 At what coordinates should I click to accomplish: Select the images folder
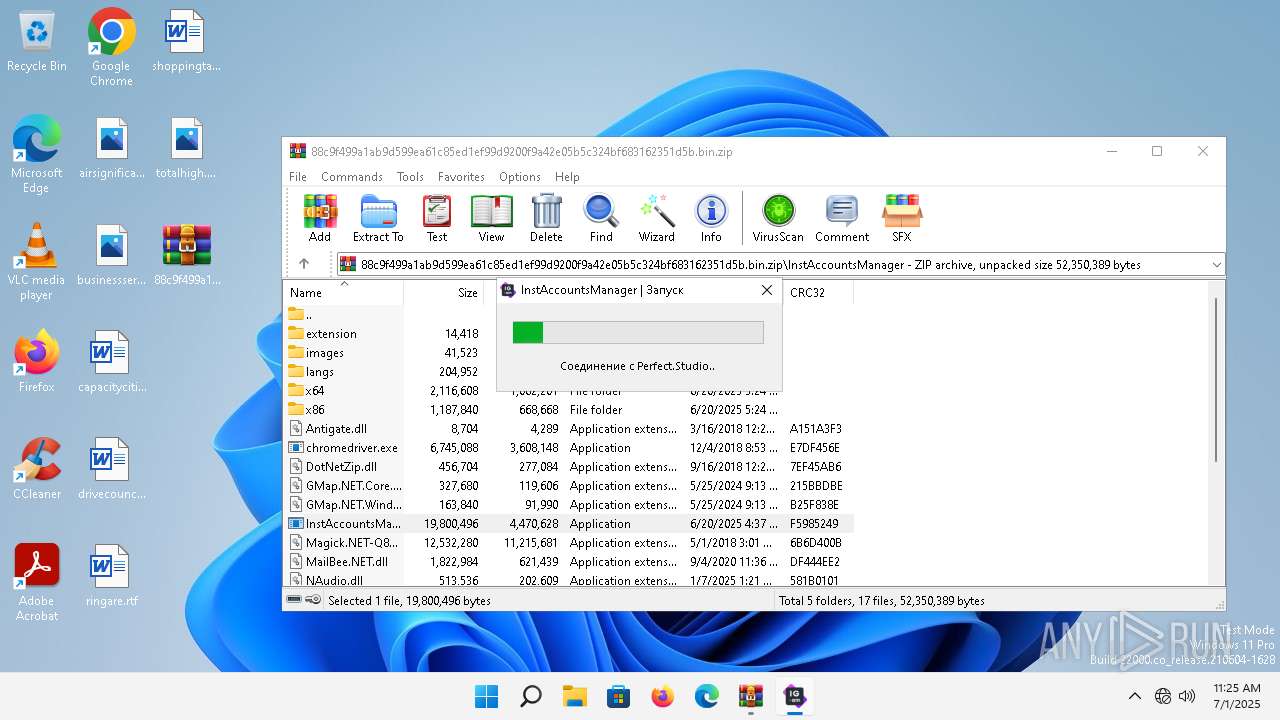click(x=570, y=352)
